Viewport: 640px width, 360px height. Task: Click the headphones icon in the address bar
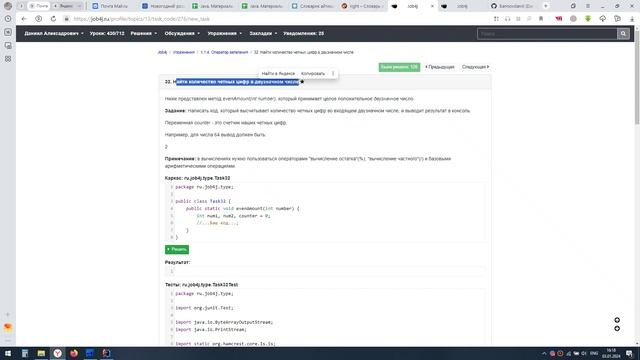point(507,19)
